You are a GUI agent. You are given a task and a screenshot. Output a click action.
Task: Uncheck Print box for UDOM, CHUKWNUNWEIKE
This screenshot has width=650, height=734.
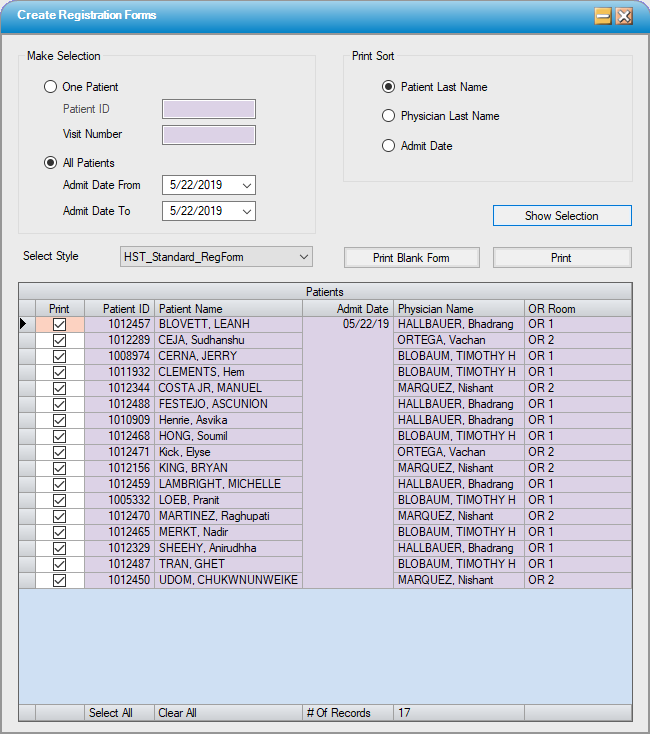click(59, 580)
